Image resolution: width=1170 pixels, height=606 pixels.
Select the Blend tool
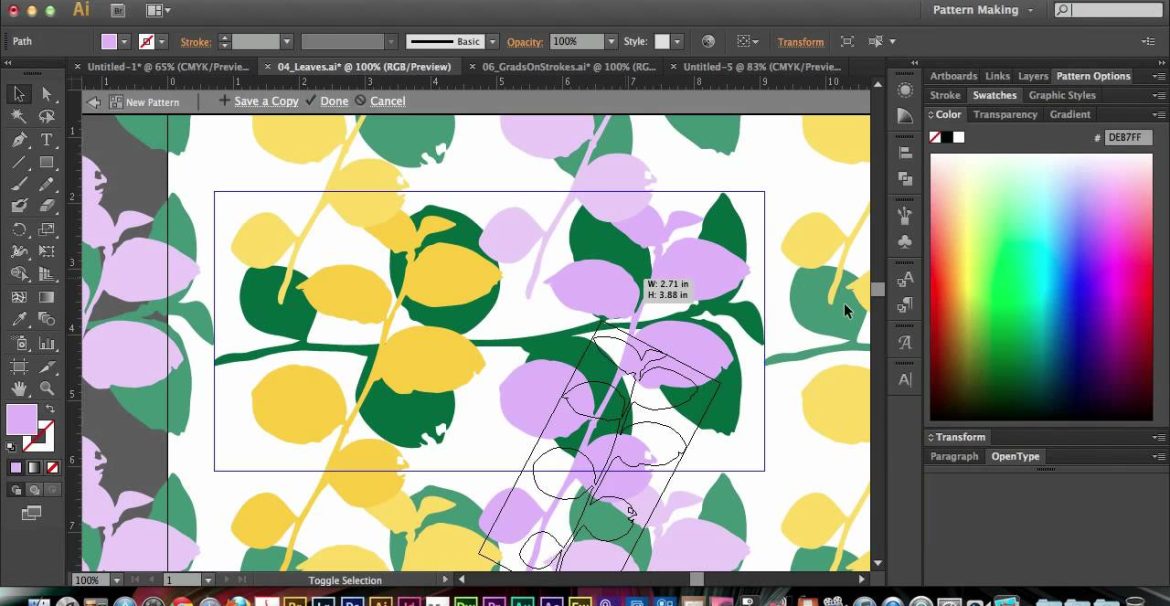tap(47, 319)
